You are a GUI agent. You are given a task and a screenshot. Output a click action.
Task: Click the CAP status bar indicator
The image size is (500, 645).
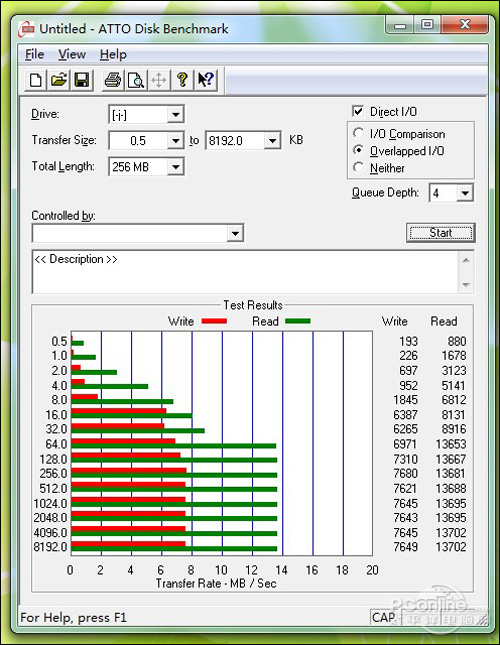tap(383, 617)
